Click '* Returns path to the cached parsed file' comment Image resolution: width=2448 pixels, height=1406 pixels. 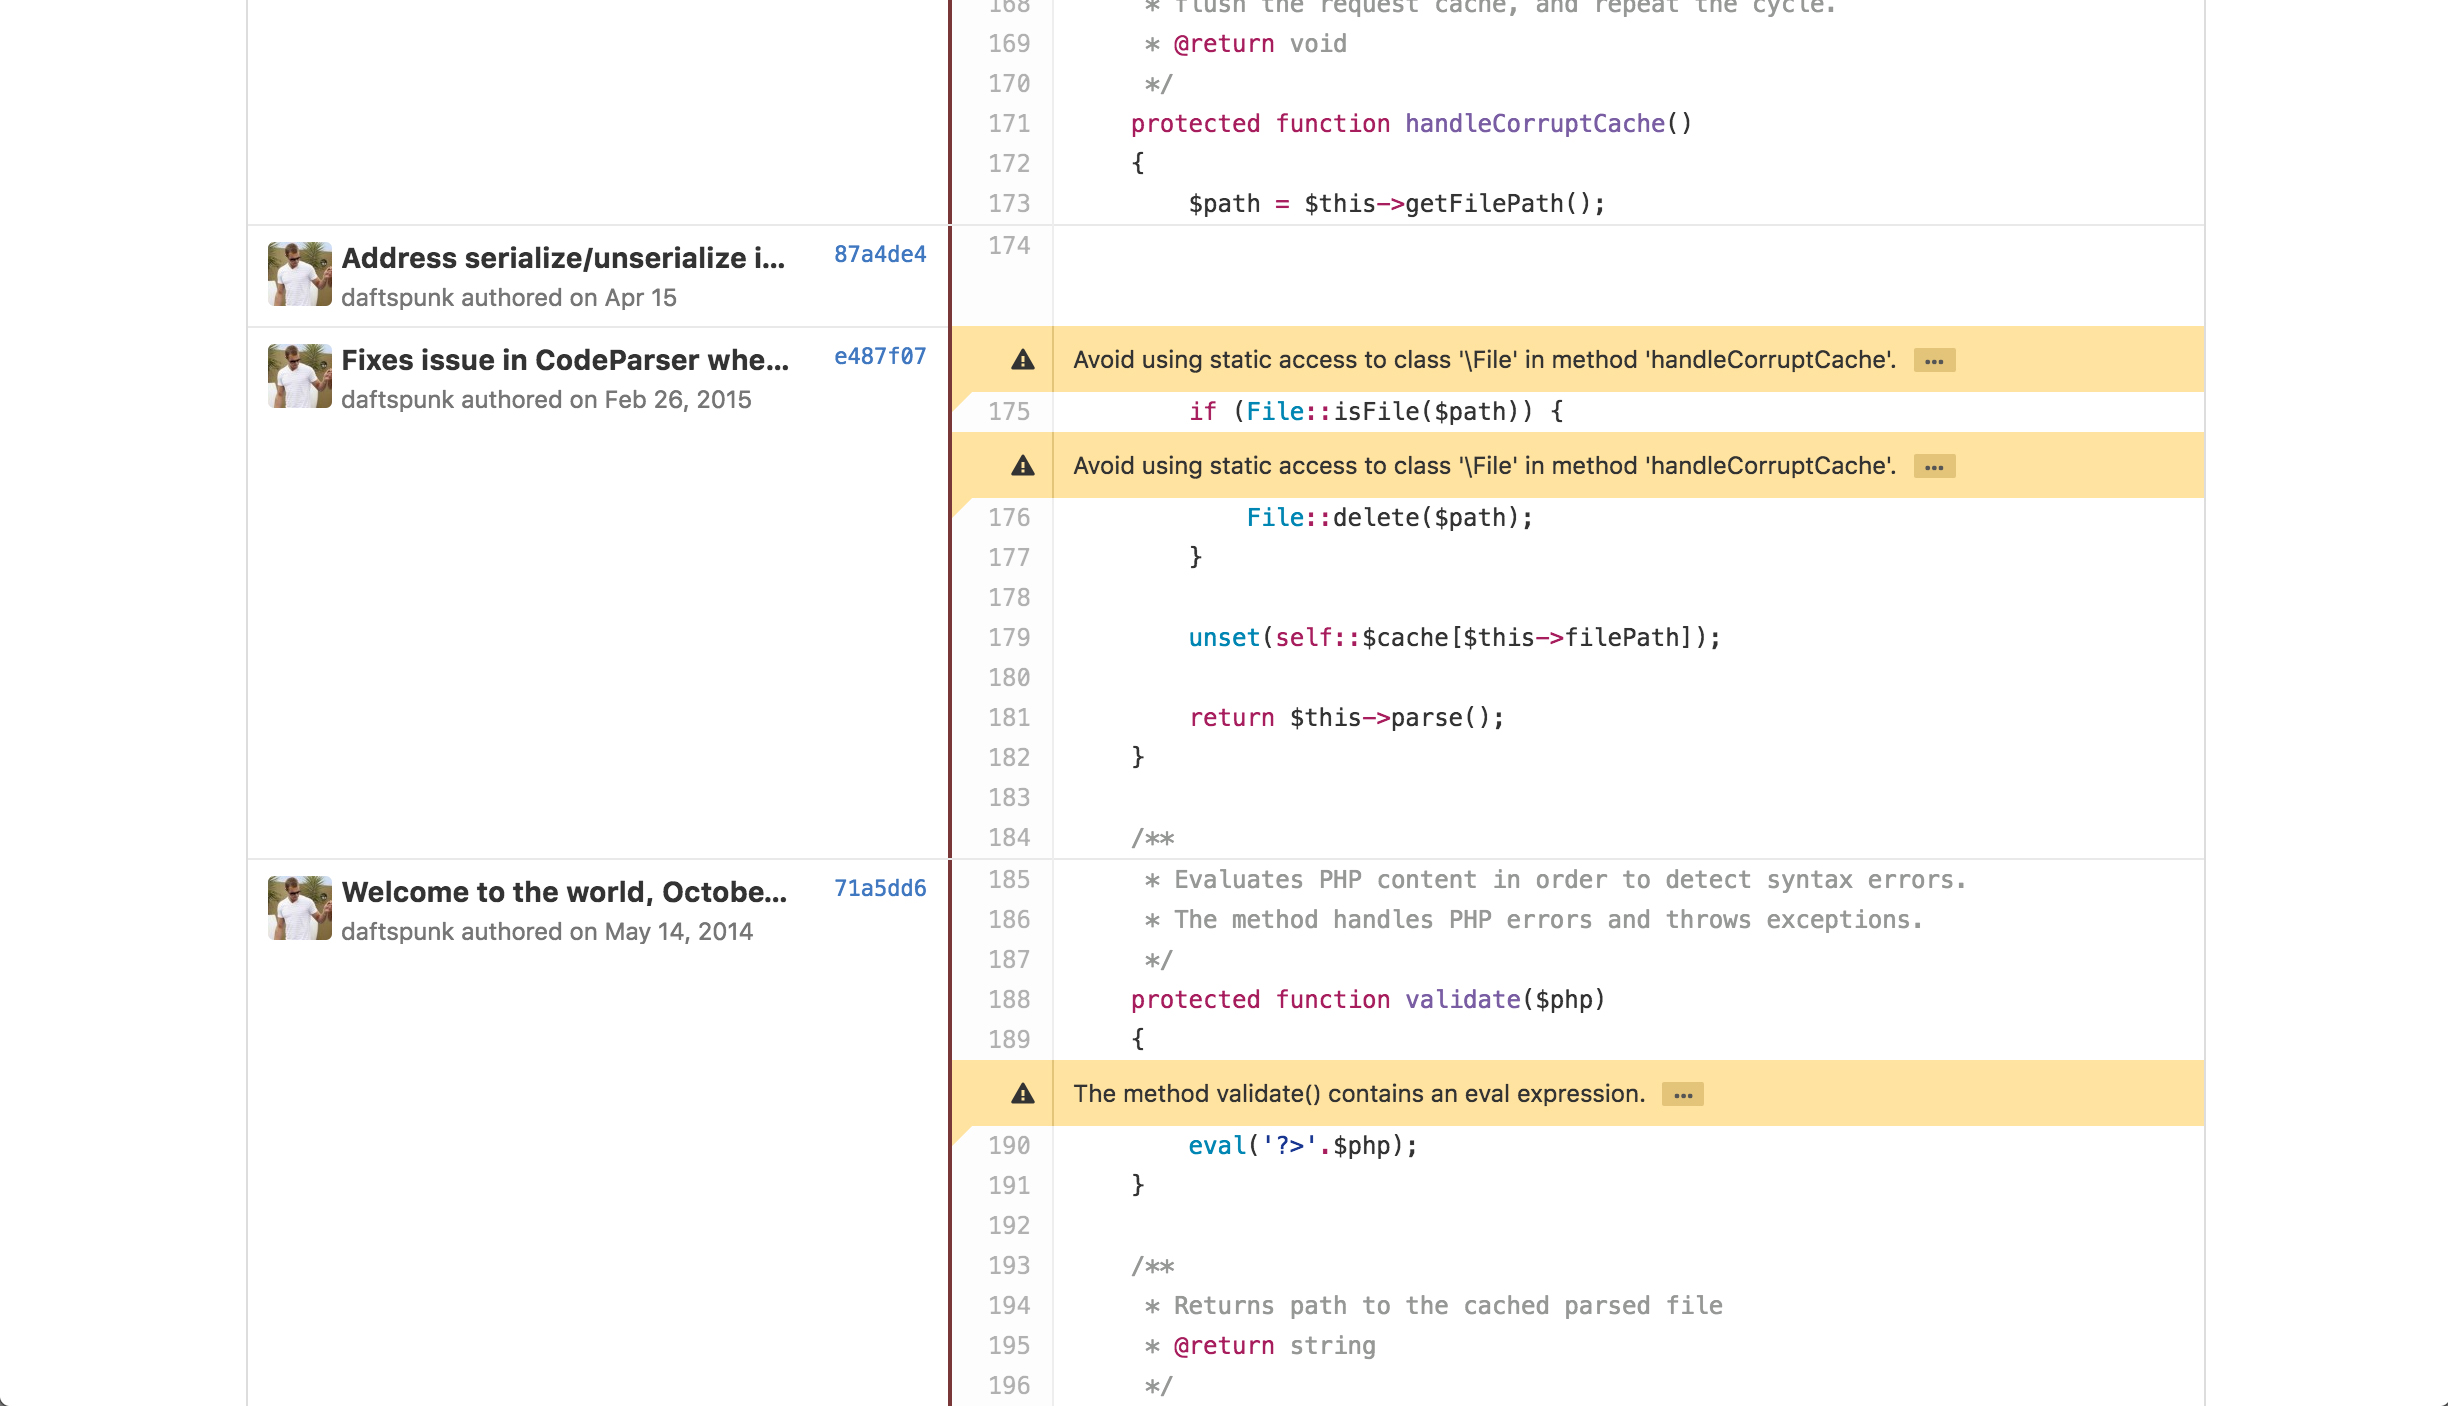(1433, 1306)
